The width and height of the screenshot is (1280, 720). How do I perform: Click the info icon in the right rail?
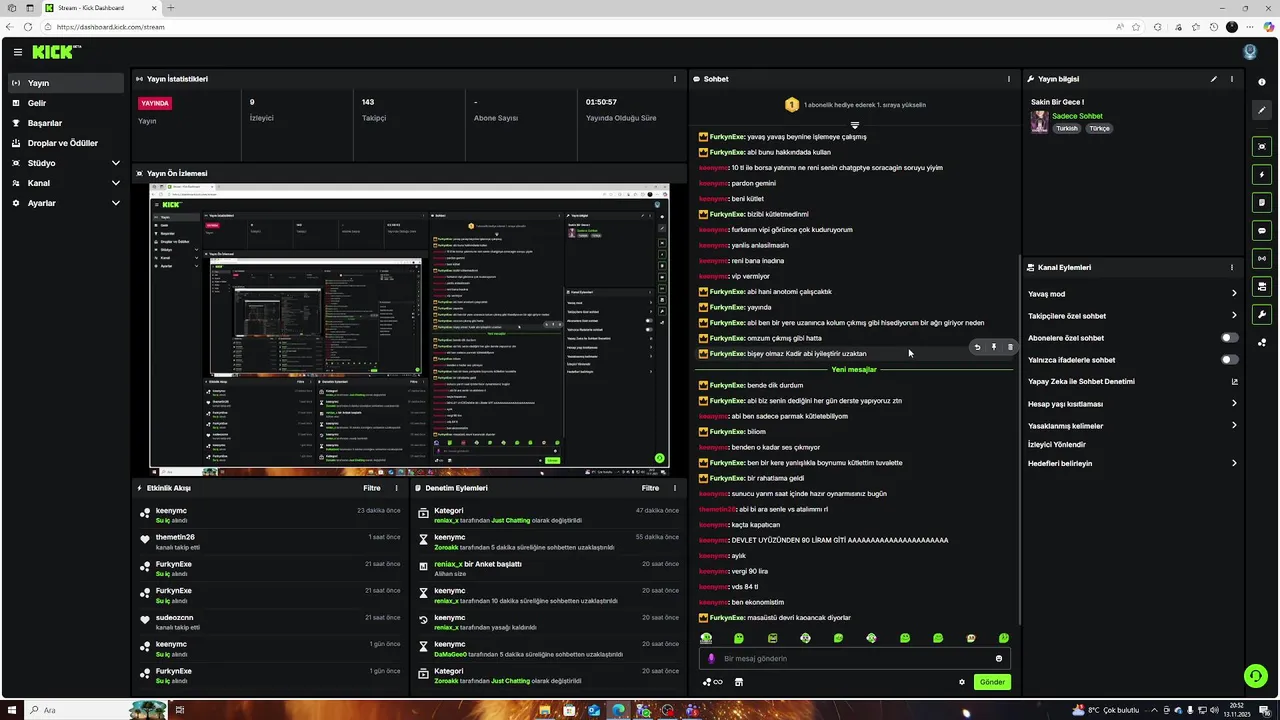(x=1262, y=82)
